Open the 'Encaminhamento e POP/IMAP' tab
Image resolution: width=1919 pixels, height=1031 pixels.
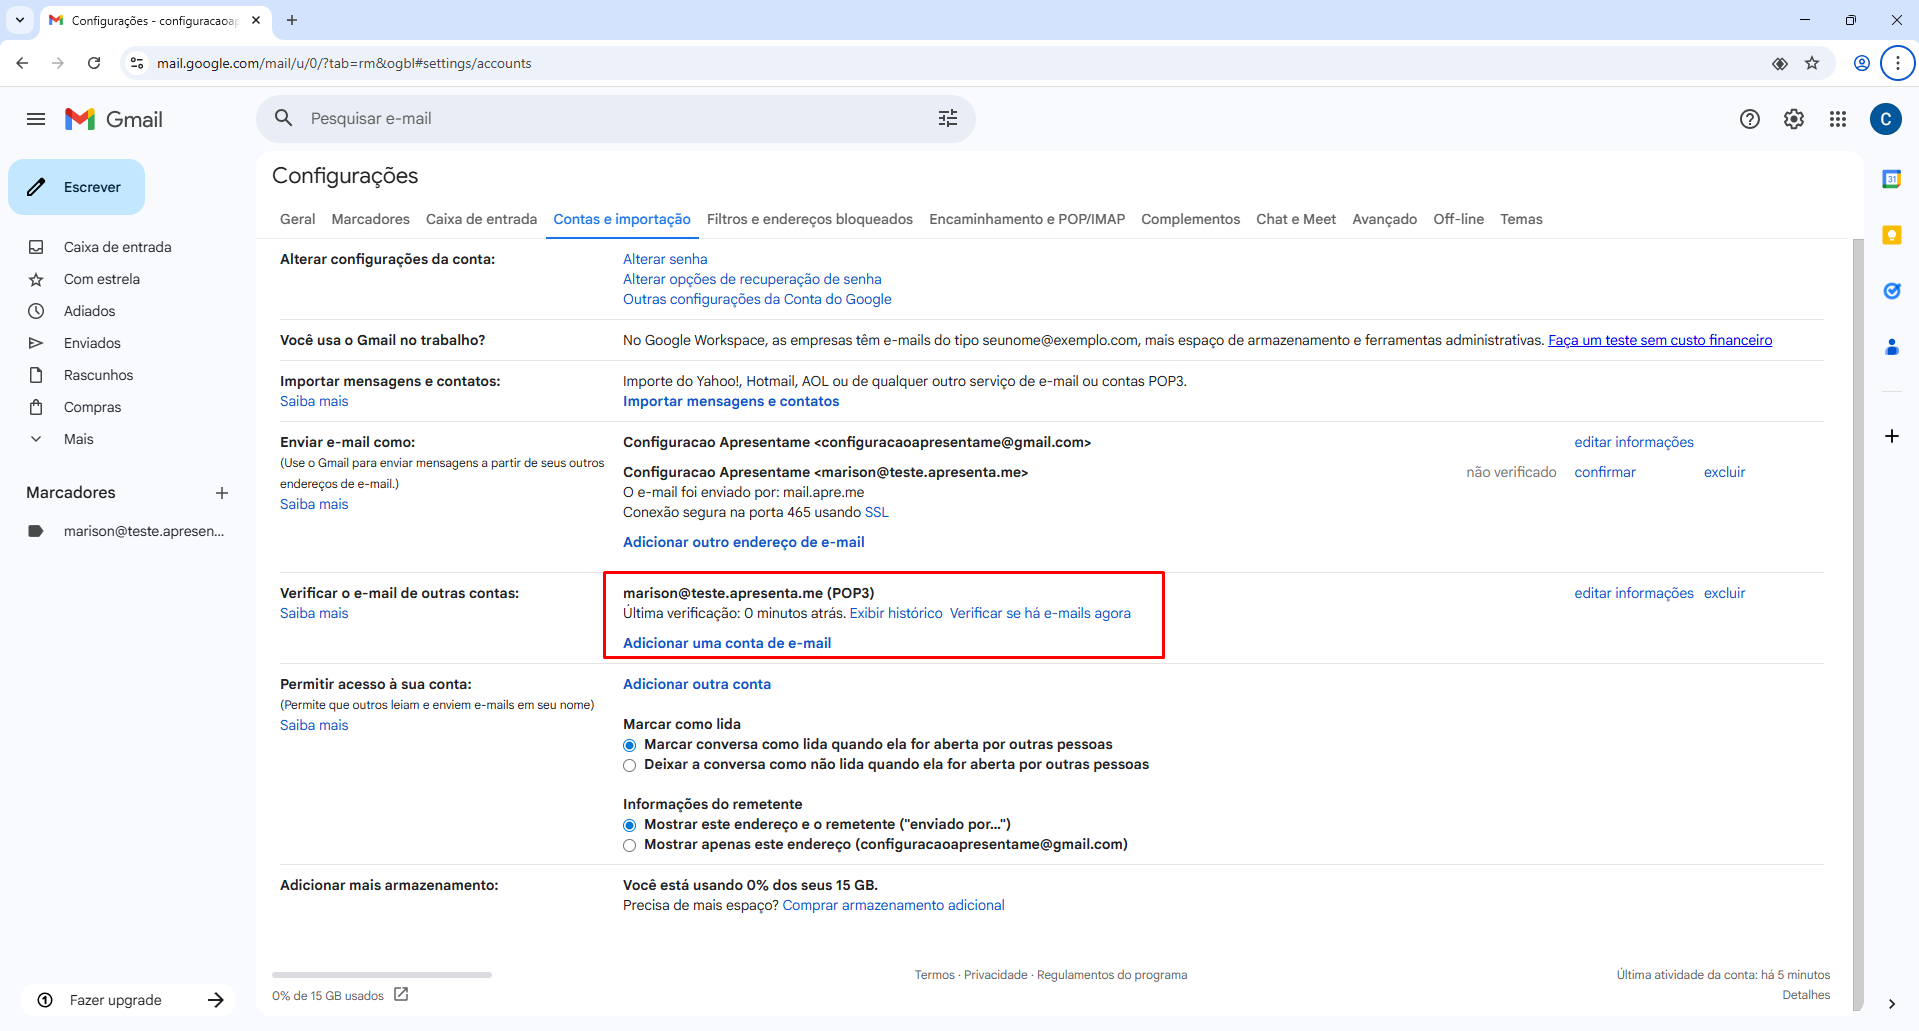(x=1026, y=219)
